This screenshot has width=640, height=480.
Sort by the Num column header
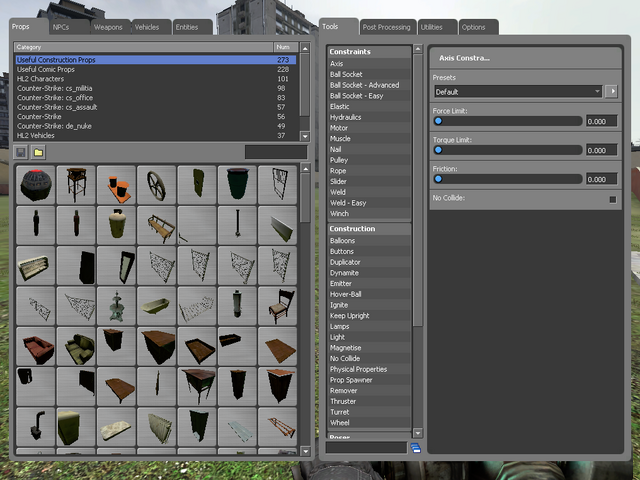[286, 47]
